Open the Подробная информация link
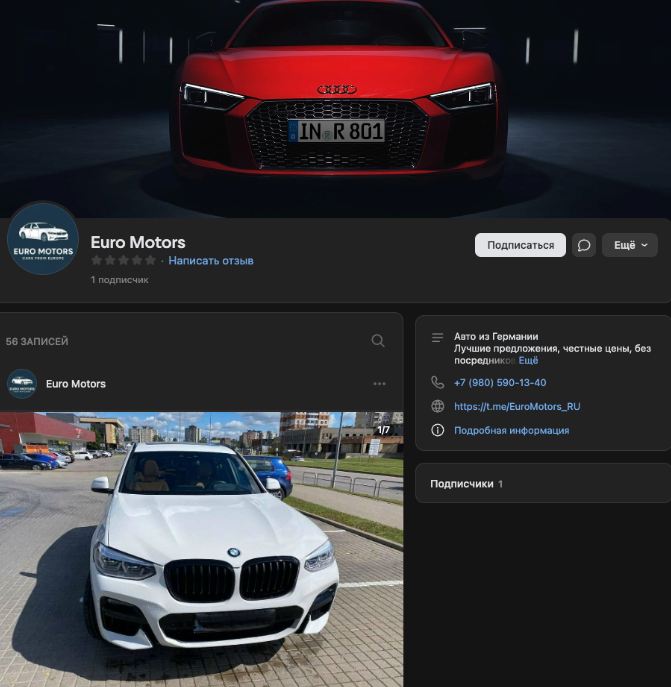Screen dimensions: 671x687 click(x=511, y=431)
